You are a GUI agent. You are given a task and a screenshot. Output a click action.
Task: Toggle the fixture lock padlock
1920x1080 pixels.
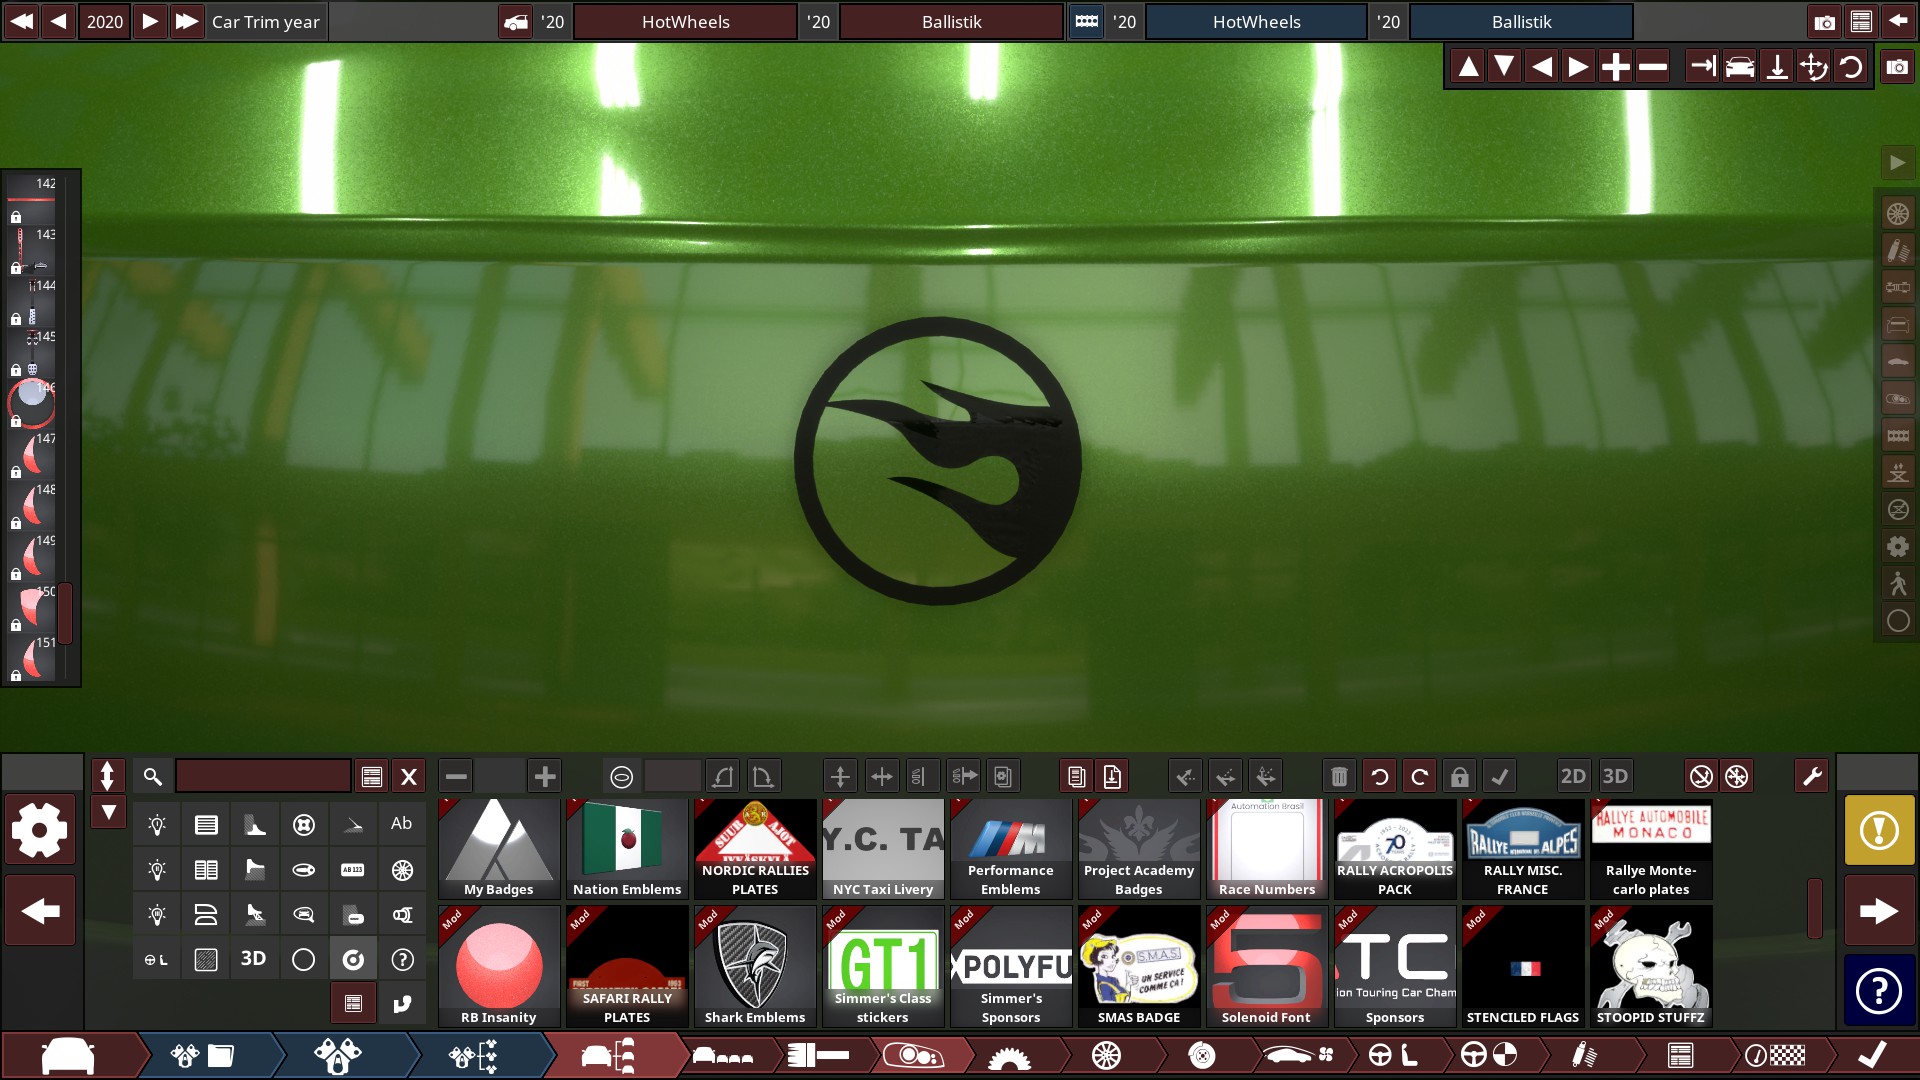pyautogui.click(x=1459, y=777)
